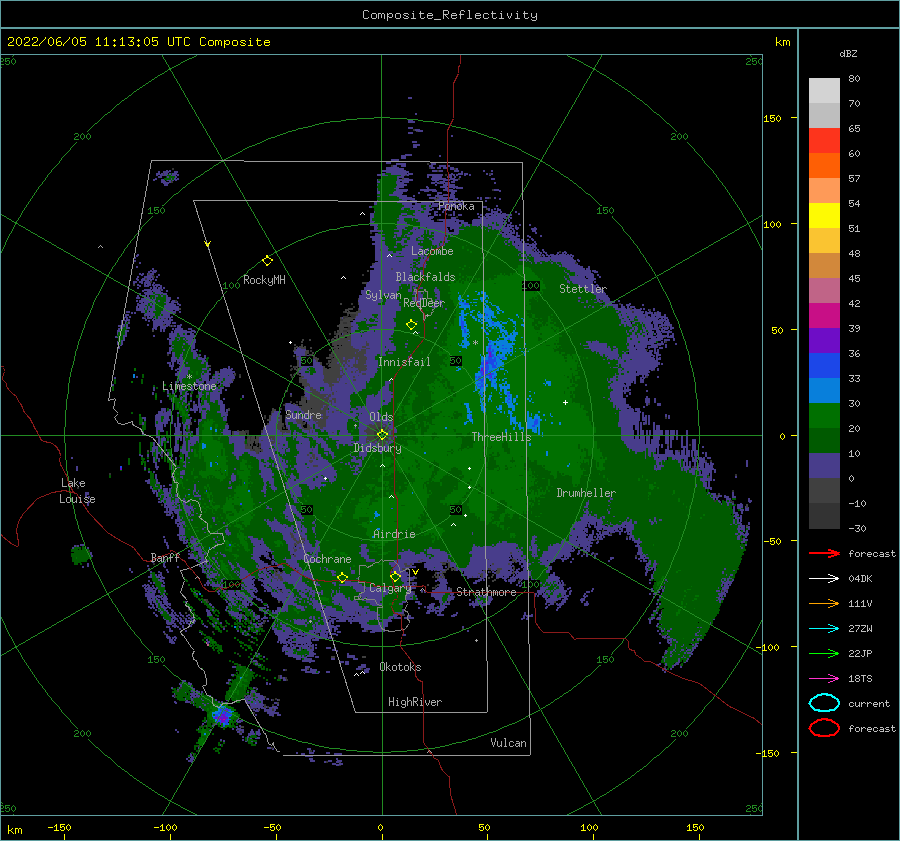
Task: Click the RockyMH label
Action: [264, 280]
